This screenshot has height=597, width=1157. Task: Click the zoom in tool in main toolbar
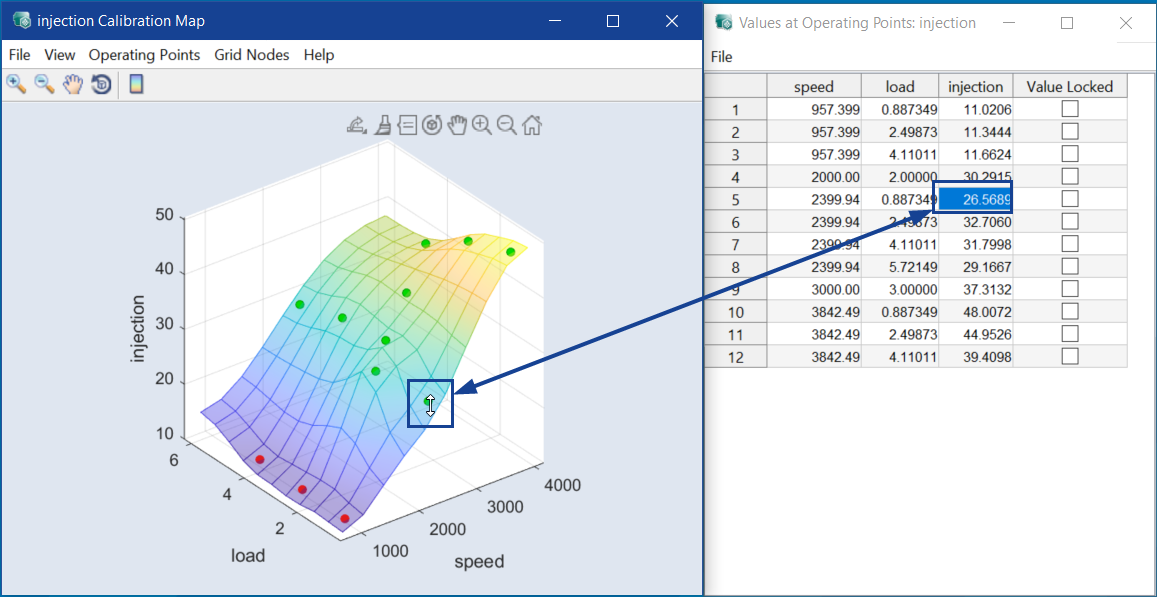[16, 85]
